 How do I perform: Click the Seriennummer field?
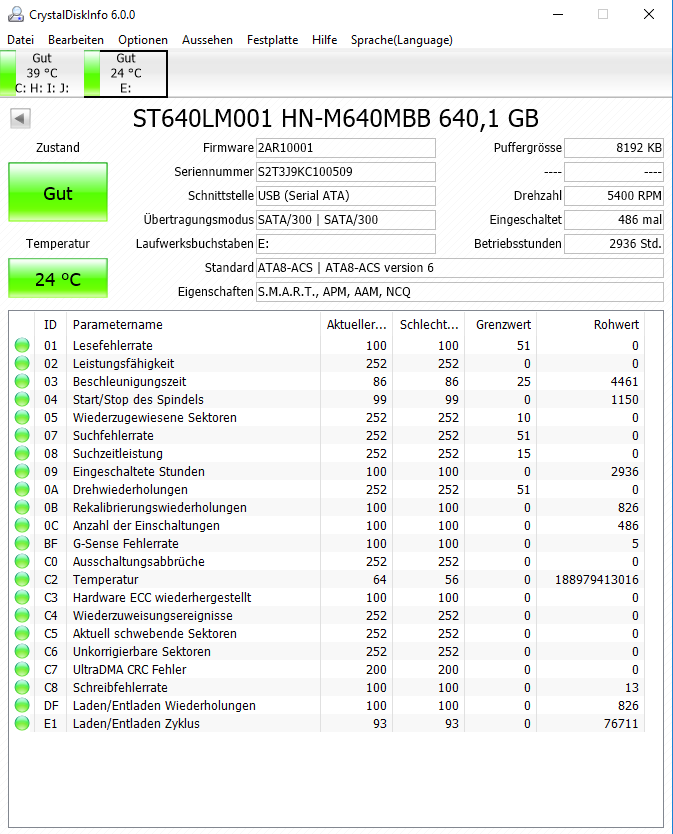pyautogui.click(x=346, y=172)
